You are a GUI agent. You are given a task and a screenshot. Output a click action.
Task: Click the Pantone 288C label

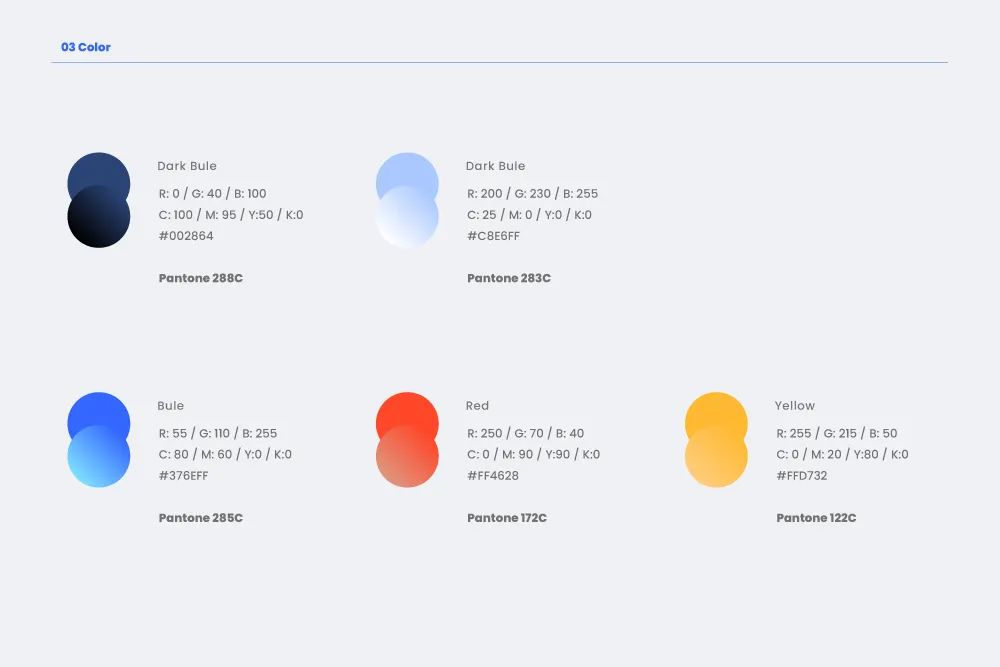[201, 278]
